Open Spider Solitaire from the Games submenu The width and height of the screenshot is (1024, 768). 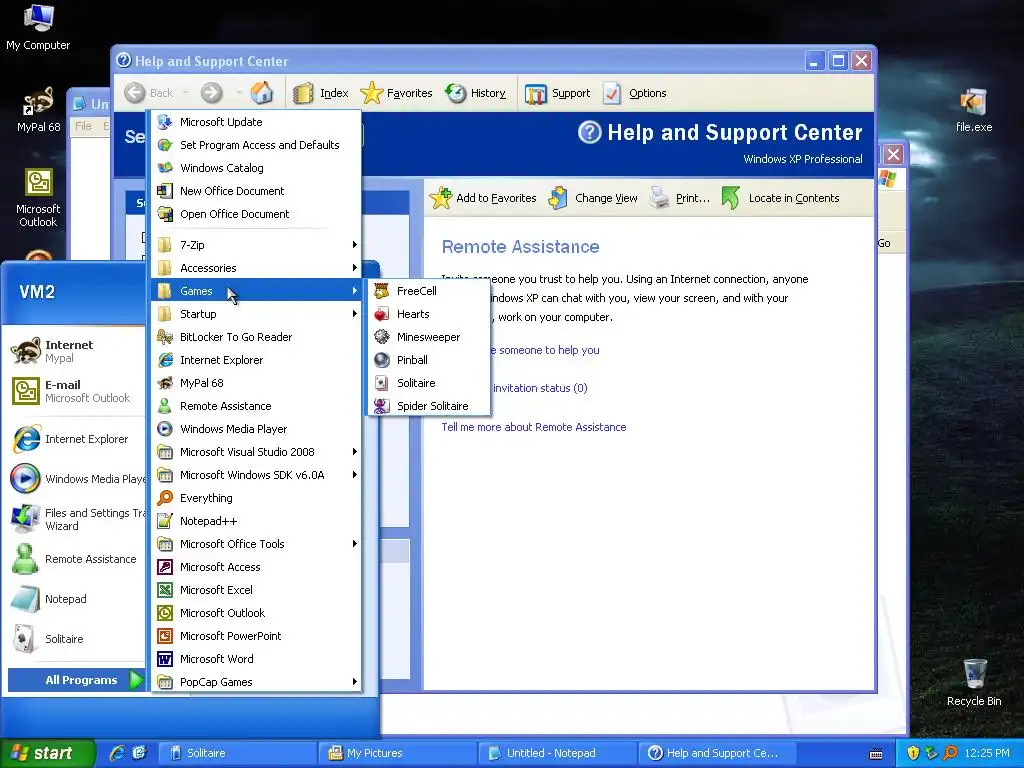click(428, 406)
